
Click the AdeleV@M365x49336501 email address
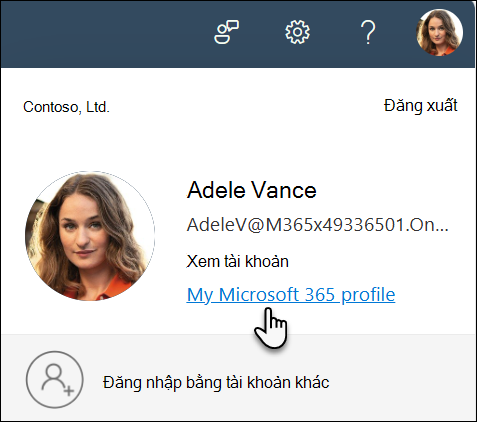tap(318, 225)
